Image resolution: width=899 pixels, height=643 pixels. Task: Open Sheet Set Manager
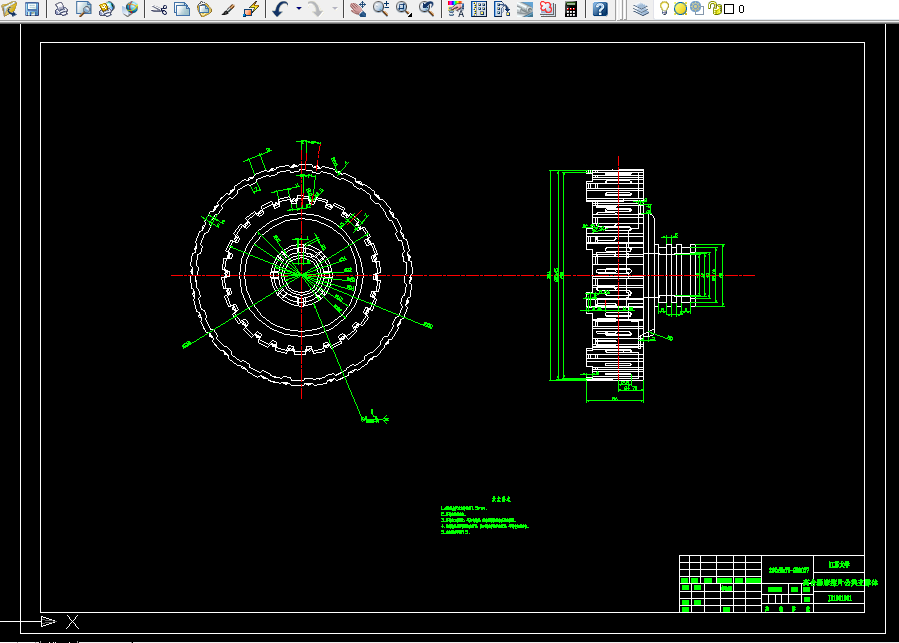525,9
